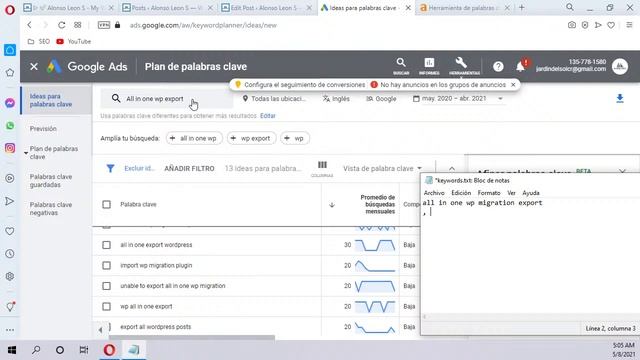Image resolution: width=640 pixels, height=360 pixels.
Task: Open settings gear in Opera sidebar
Action: tap(10, 276)
